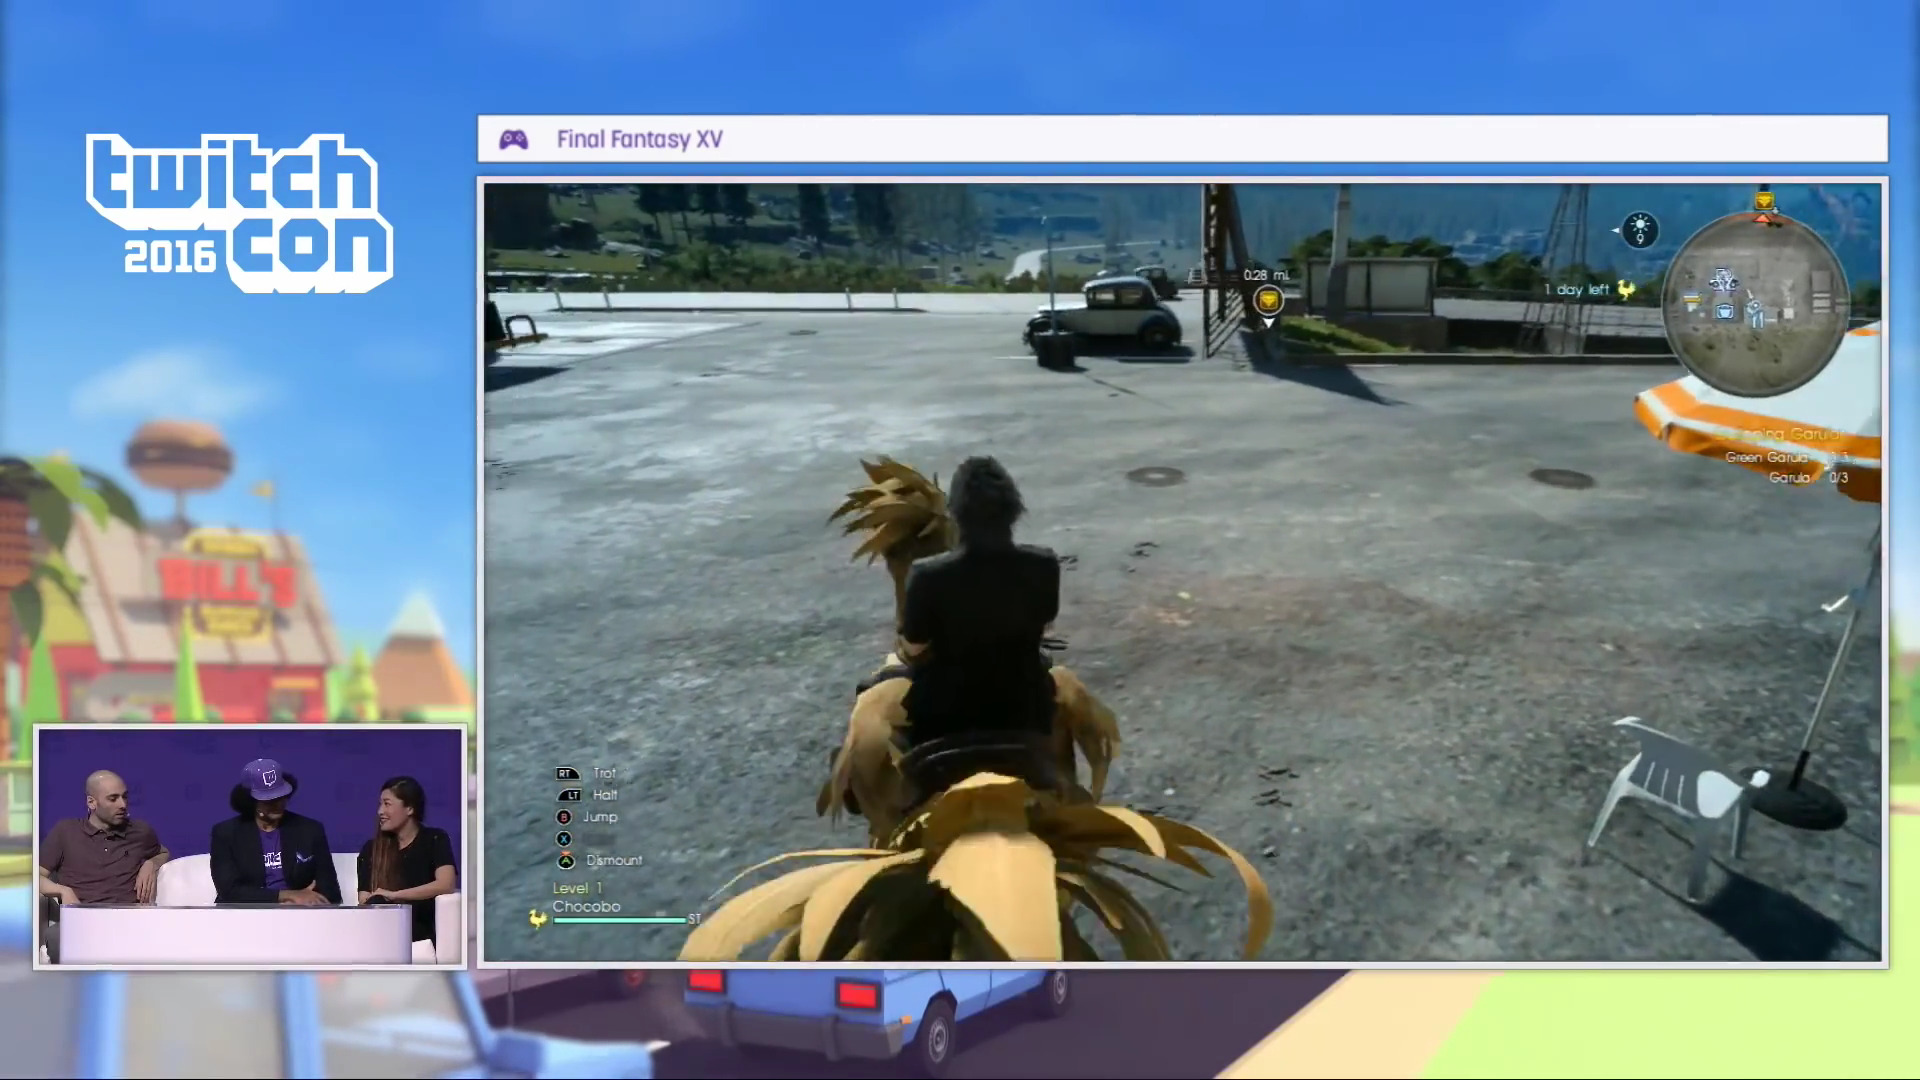Click the yellow quest waypoint marker
The height and width of the screenshot is (1080, 1920).
(1268, 300)
